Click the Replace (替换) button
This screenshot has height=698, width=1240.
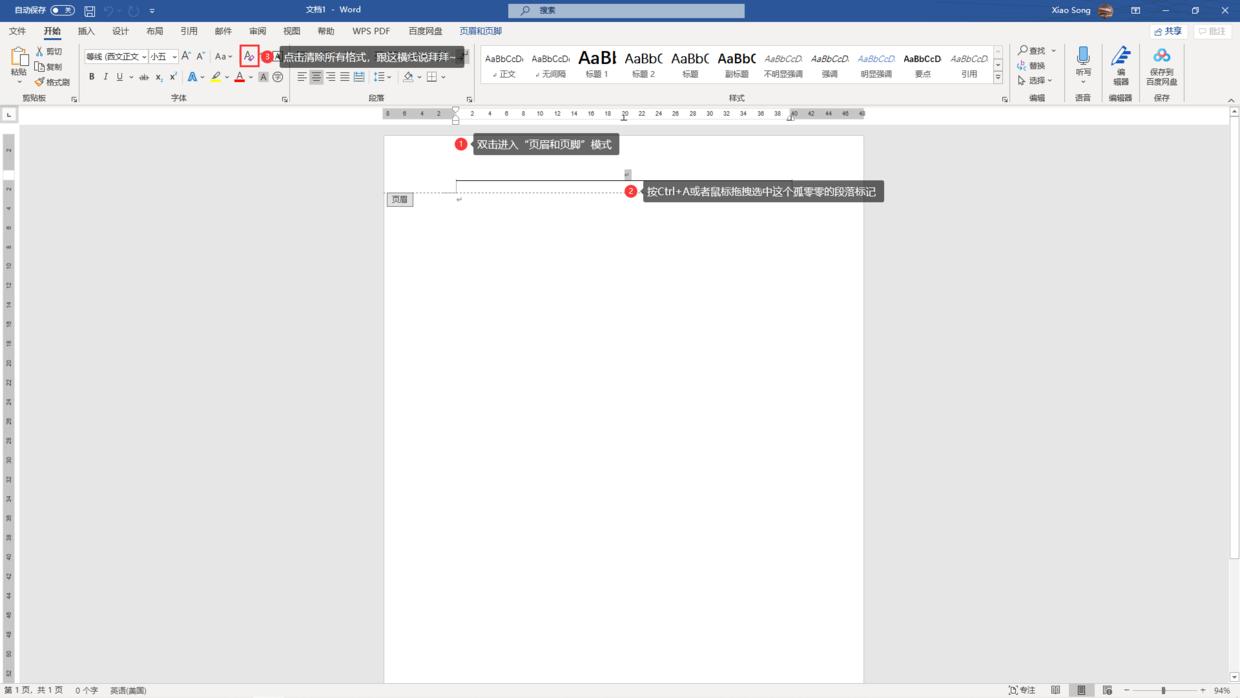(x=1031, y=65)
